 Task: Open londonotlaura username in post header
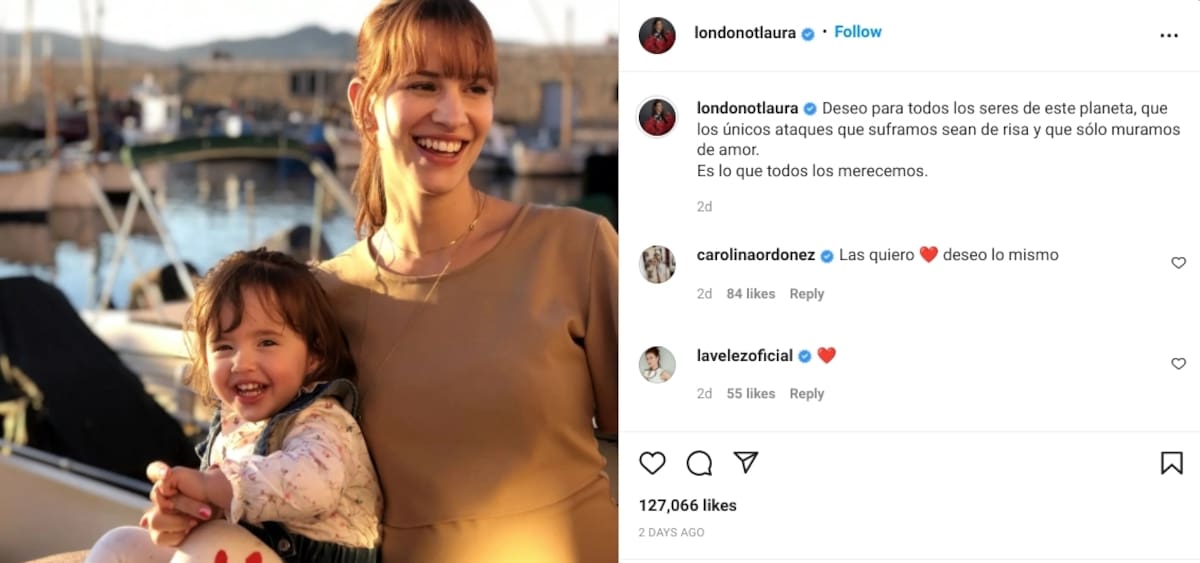click(x=744, y=33)
